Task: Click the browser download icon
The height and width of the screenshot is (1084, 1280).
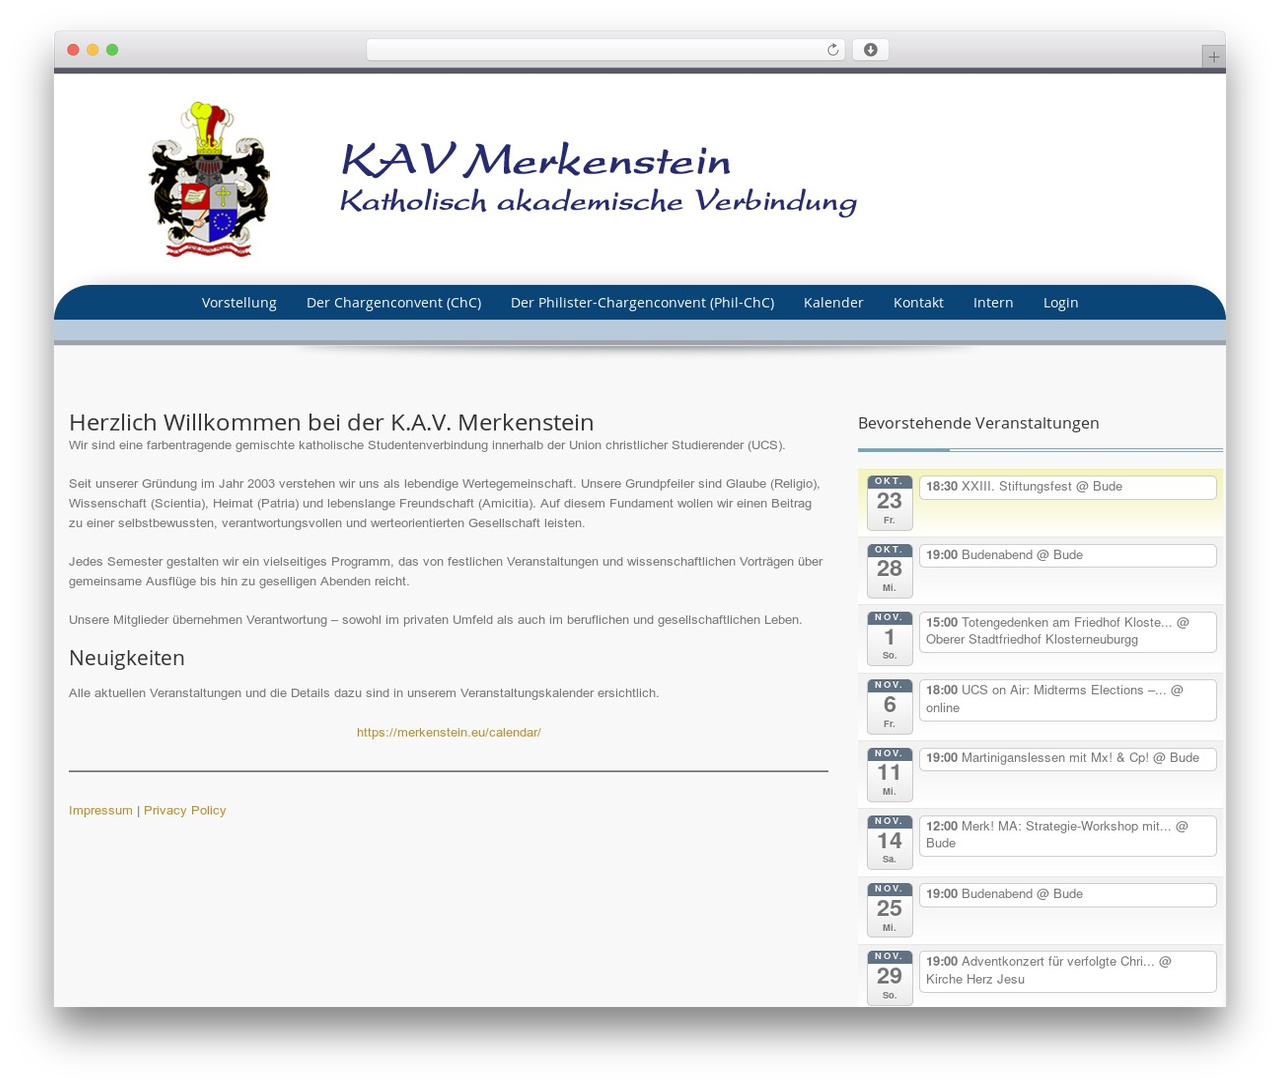Action: click(x=870, y=50)
